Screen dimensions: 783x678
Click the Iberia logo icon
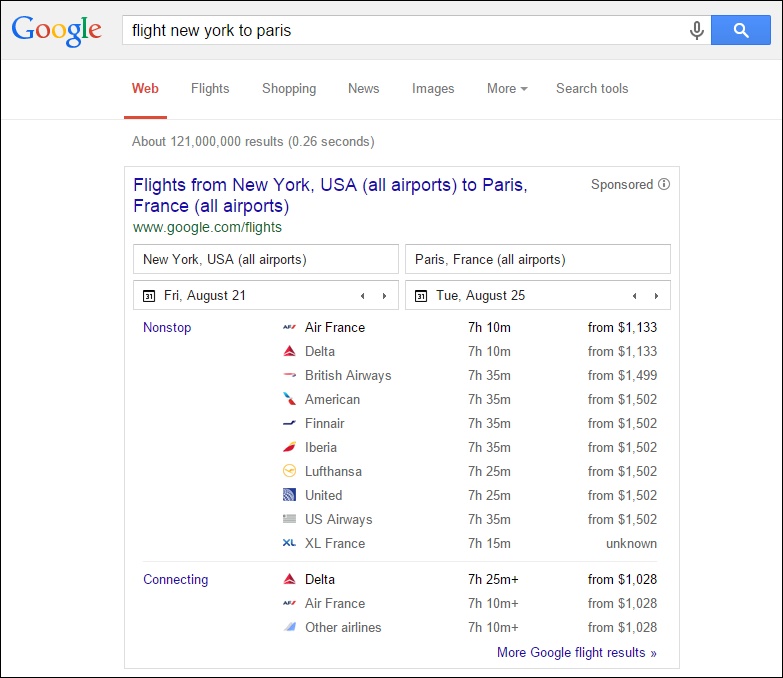tap(289, 447)
